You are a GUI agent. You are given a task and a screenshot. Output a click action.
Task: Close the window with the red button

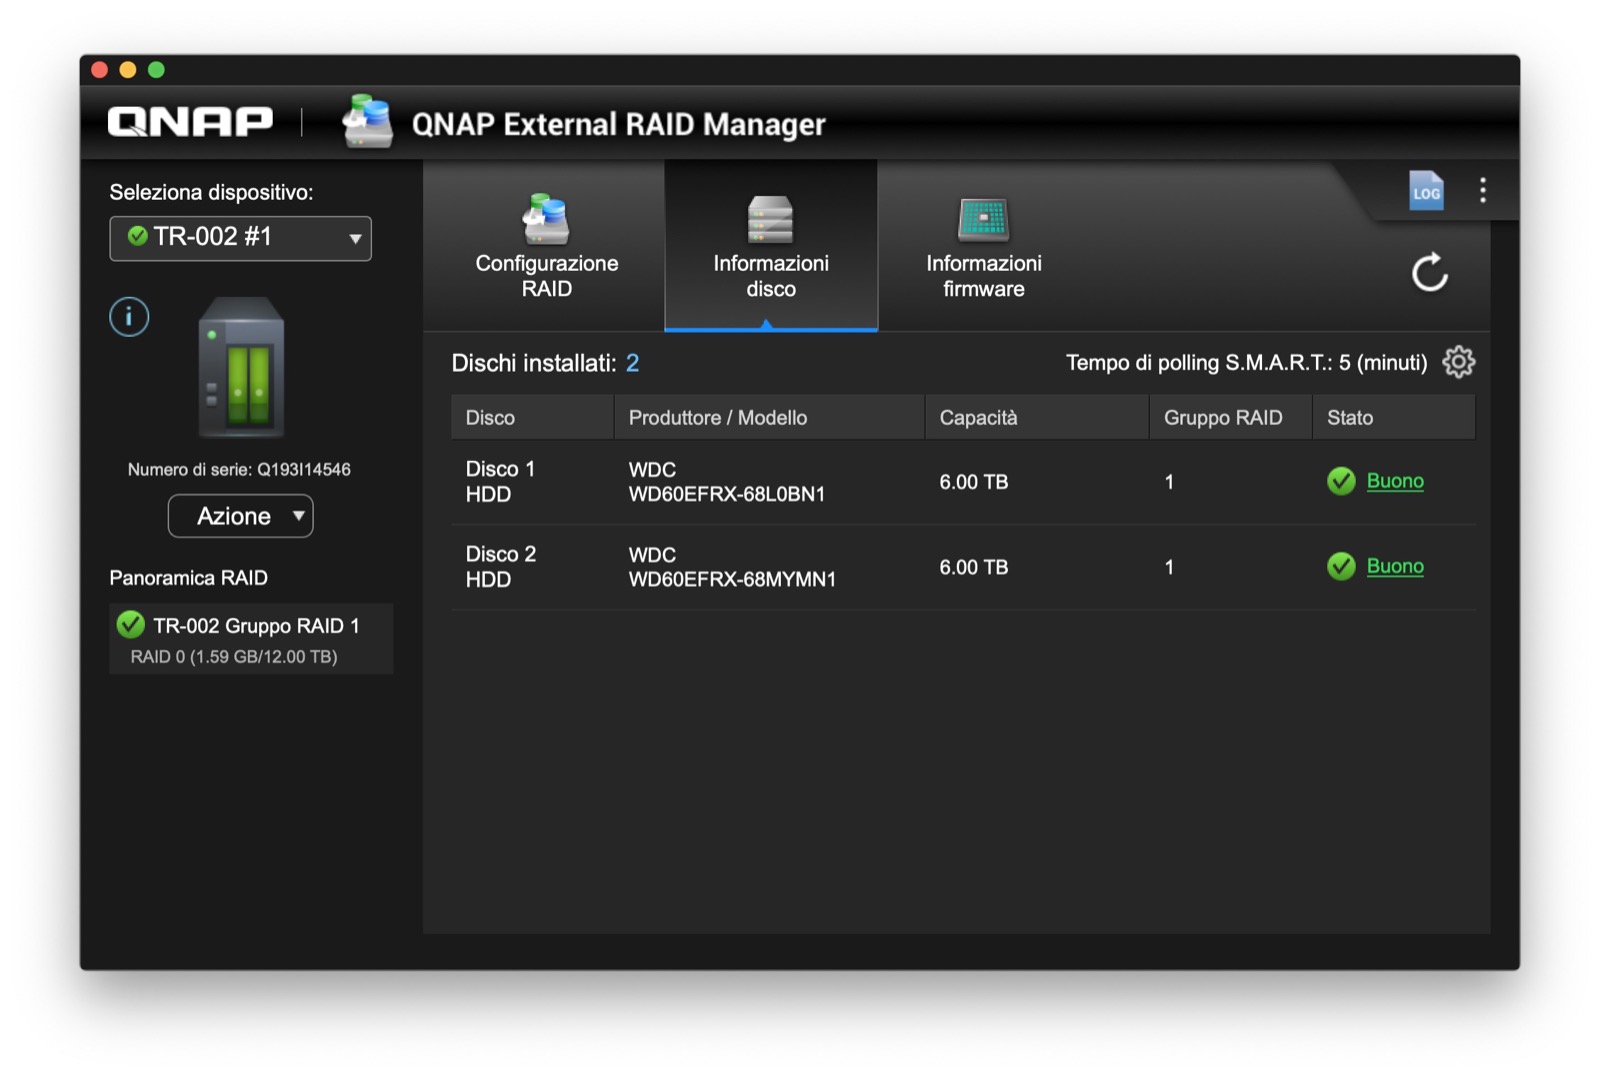(x=99, y=69)
